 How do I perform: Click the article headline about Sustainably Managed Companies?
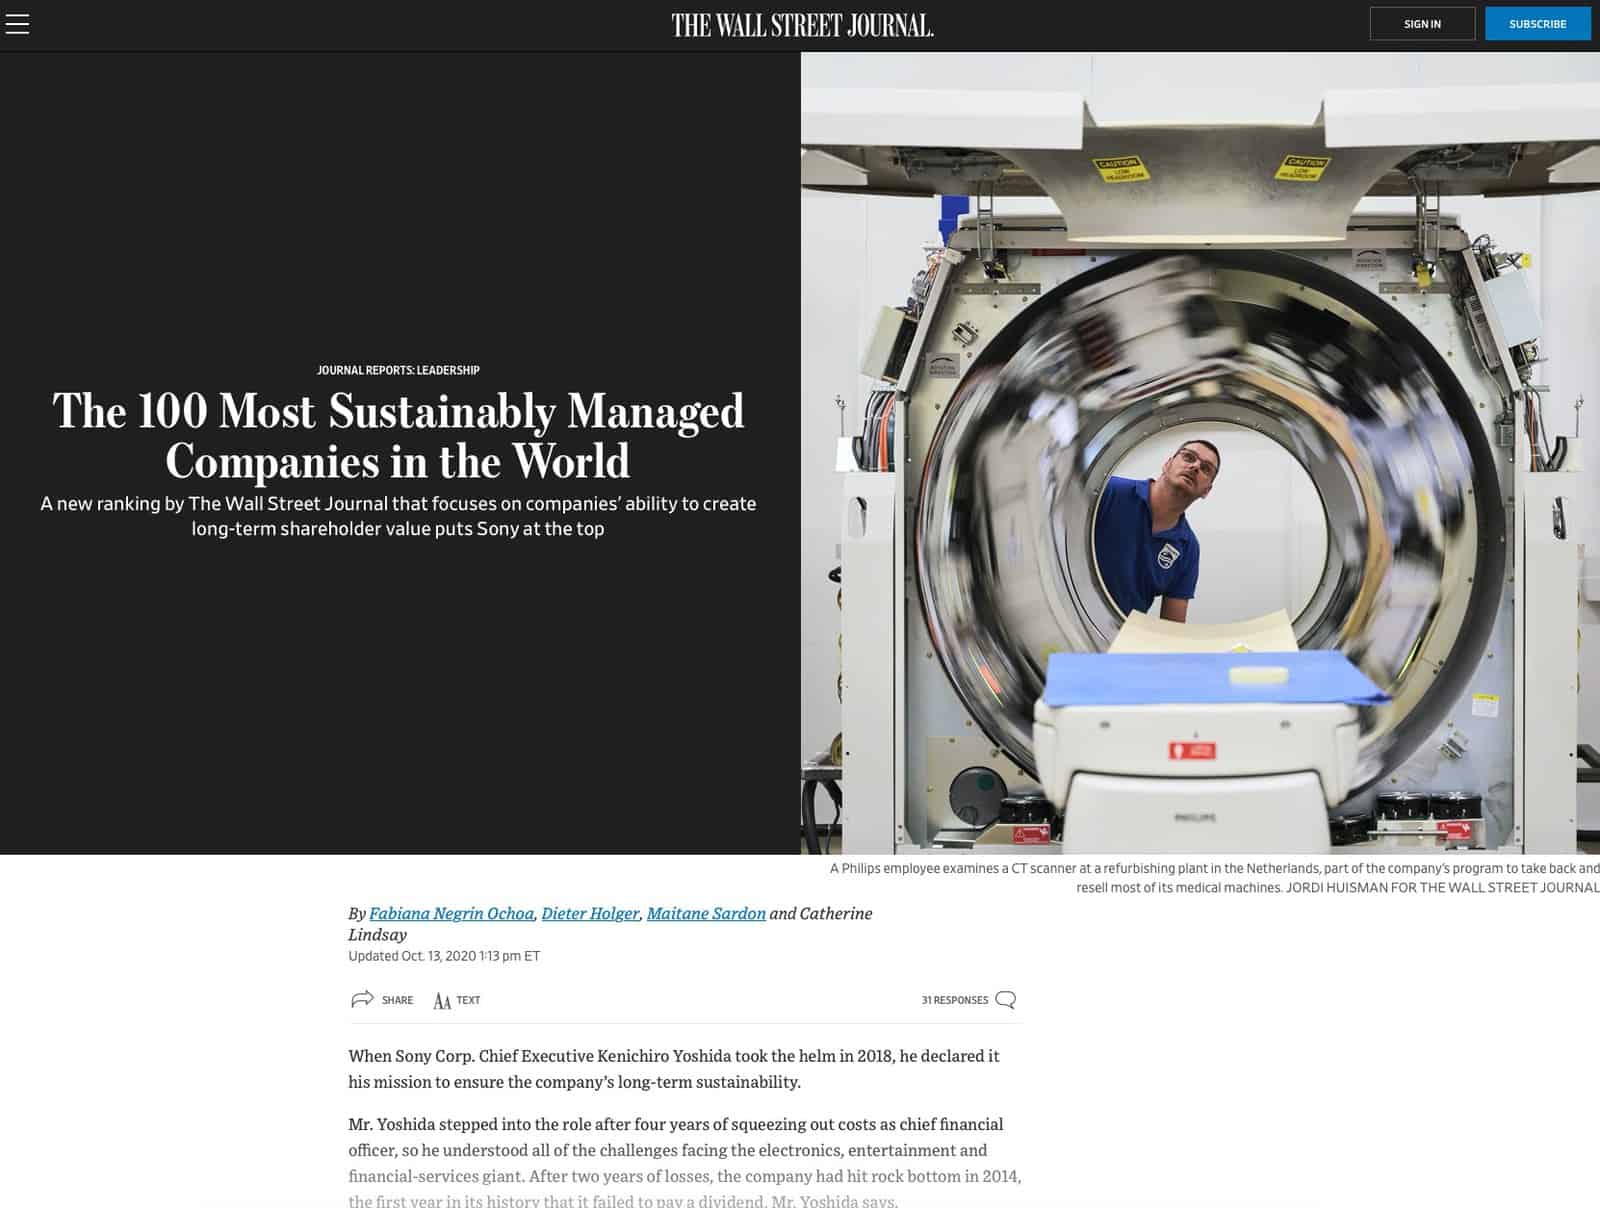coord(398,436)
